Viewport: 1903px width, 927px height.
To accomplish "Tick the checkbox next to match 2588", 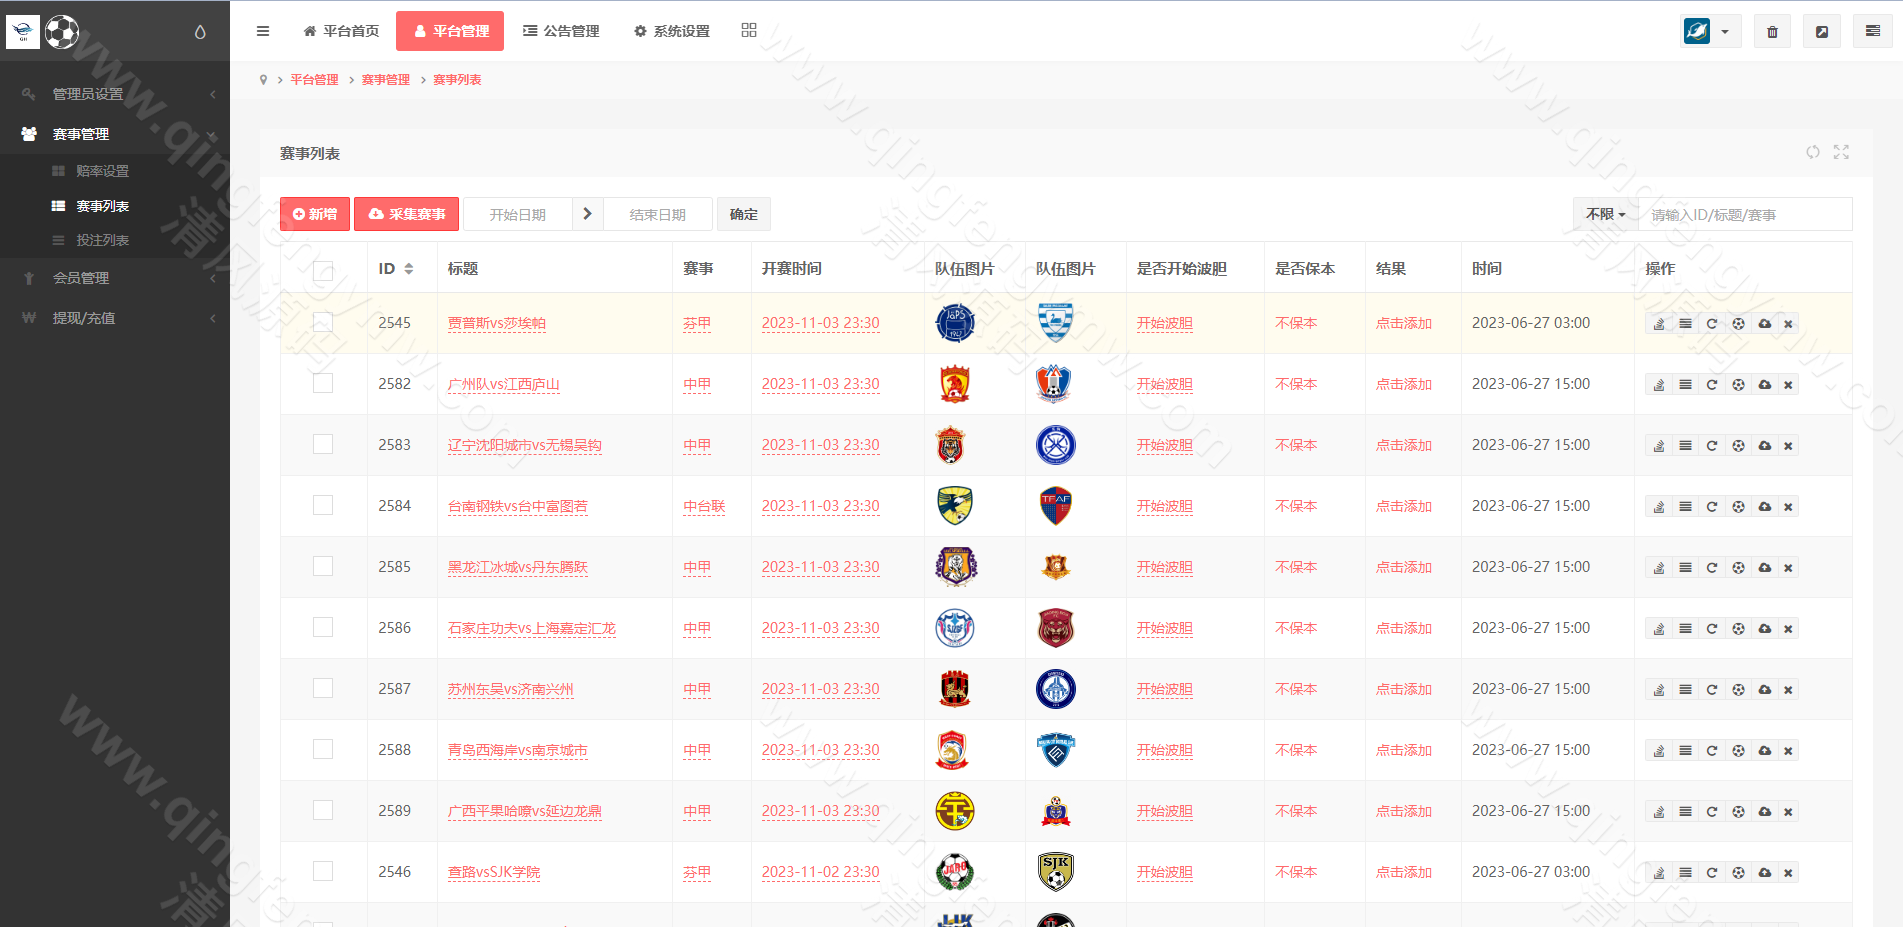I will pos(322,749).
